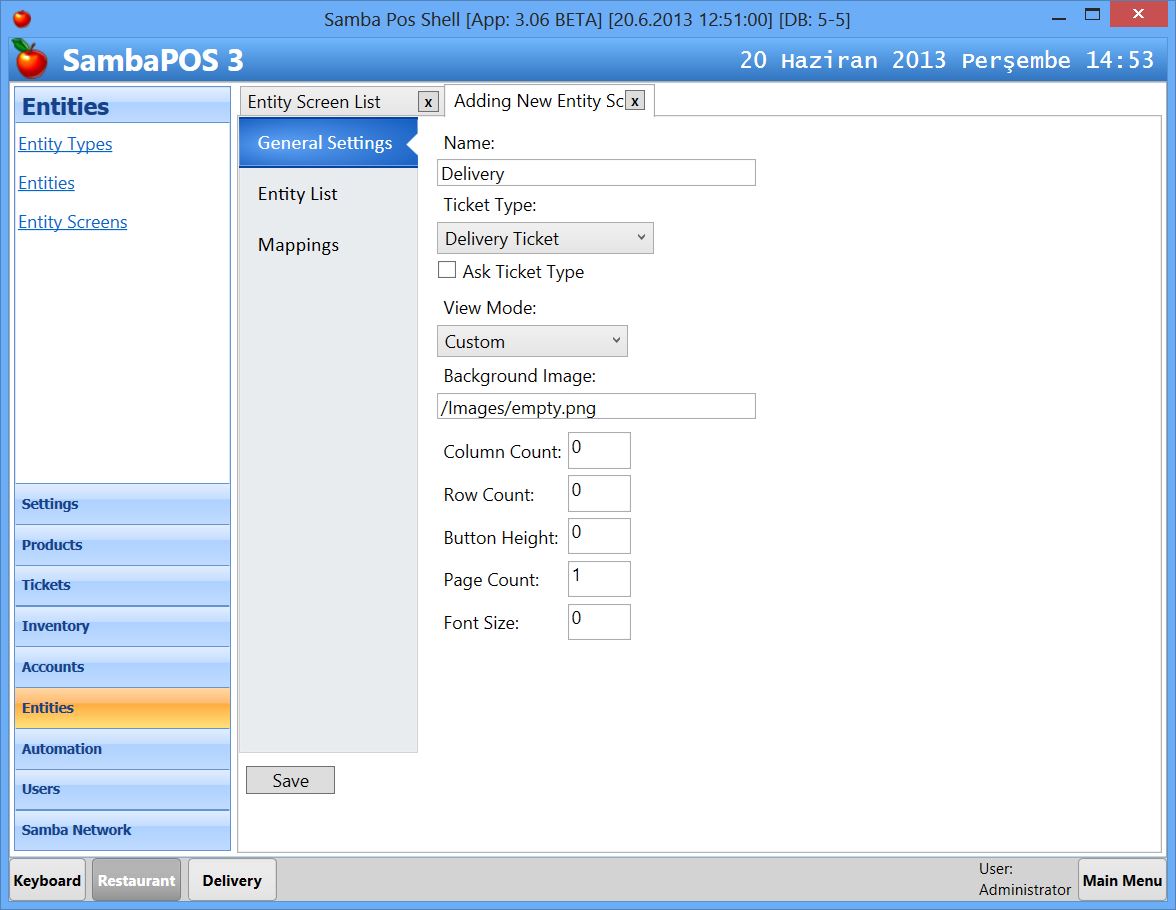Image resolution: width=1176 pixels, height=910 pixels.
Task: Expand the Settings section in sidebar
Action: coord(50,504)
